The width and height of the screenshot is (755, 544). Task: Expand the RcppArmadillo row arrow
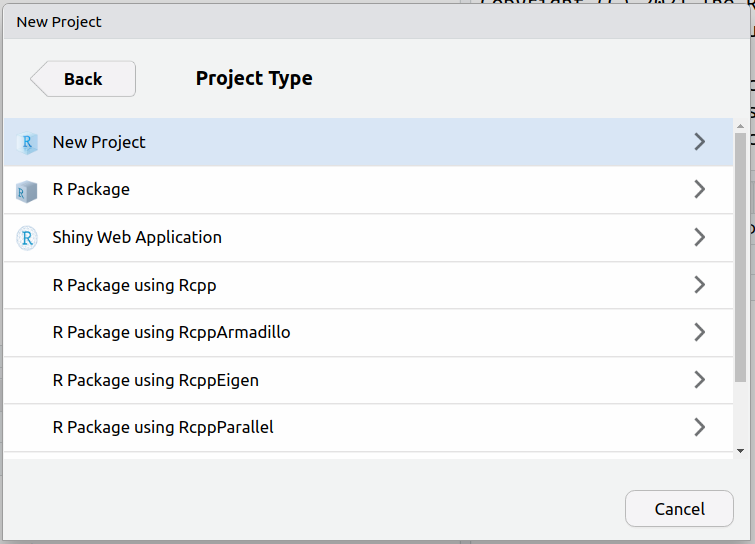[x=699, y=332]
